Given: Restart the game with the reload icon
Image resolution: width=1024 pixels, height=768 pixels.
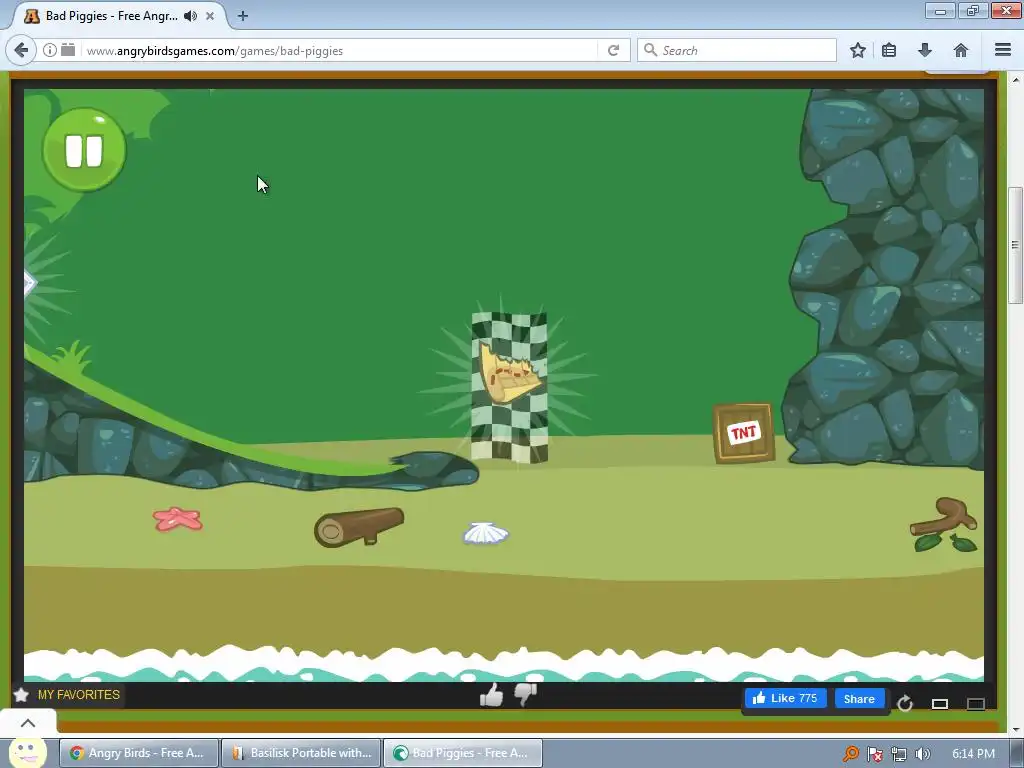Looking at the screenshot, I should click(x=904, y=703).
